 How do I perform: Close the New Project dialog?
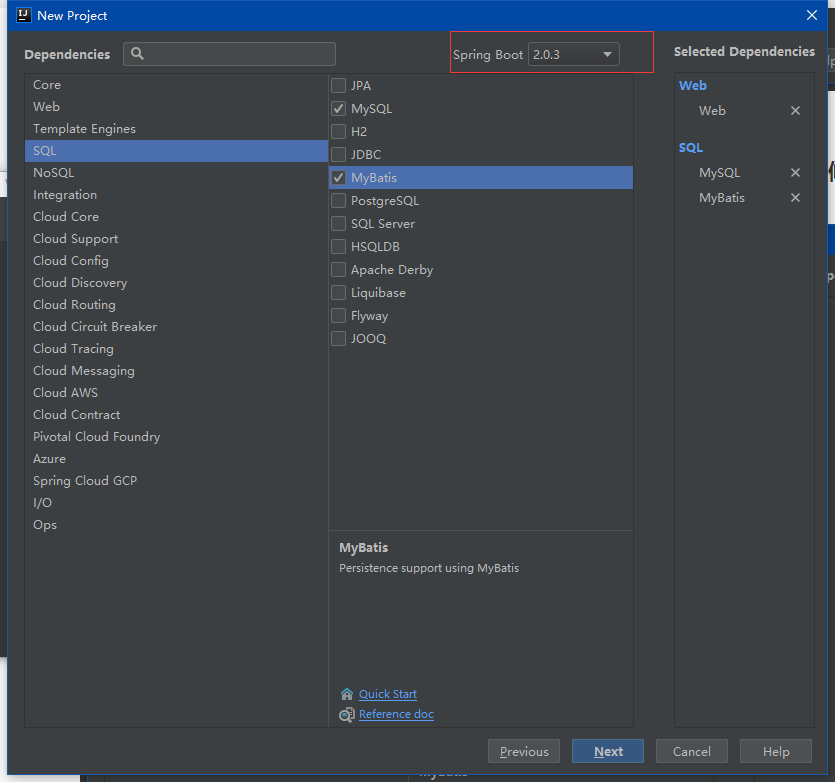812,15
